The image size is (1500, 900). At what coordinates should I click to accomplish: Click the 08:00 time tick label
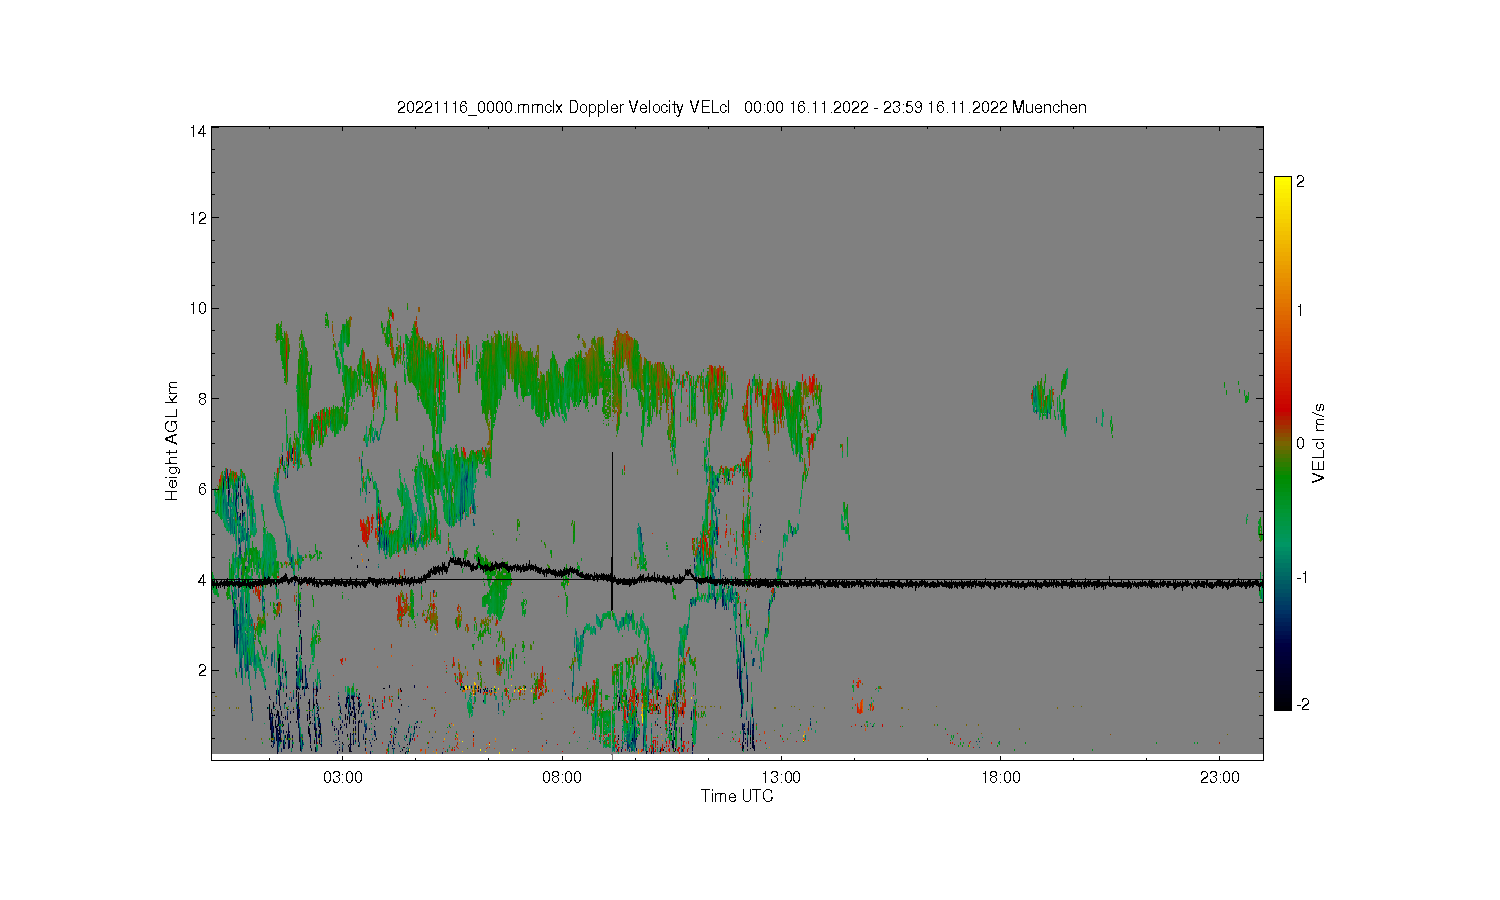click(x=562, y=777)
